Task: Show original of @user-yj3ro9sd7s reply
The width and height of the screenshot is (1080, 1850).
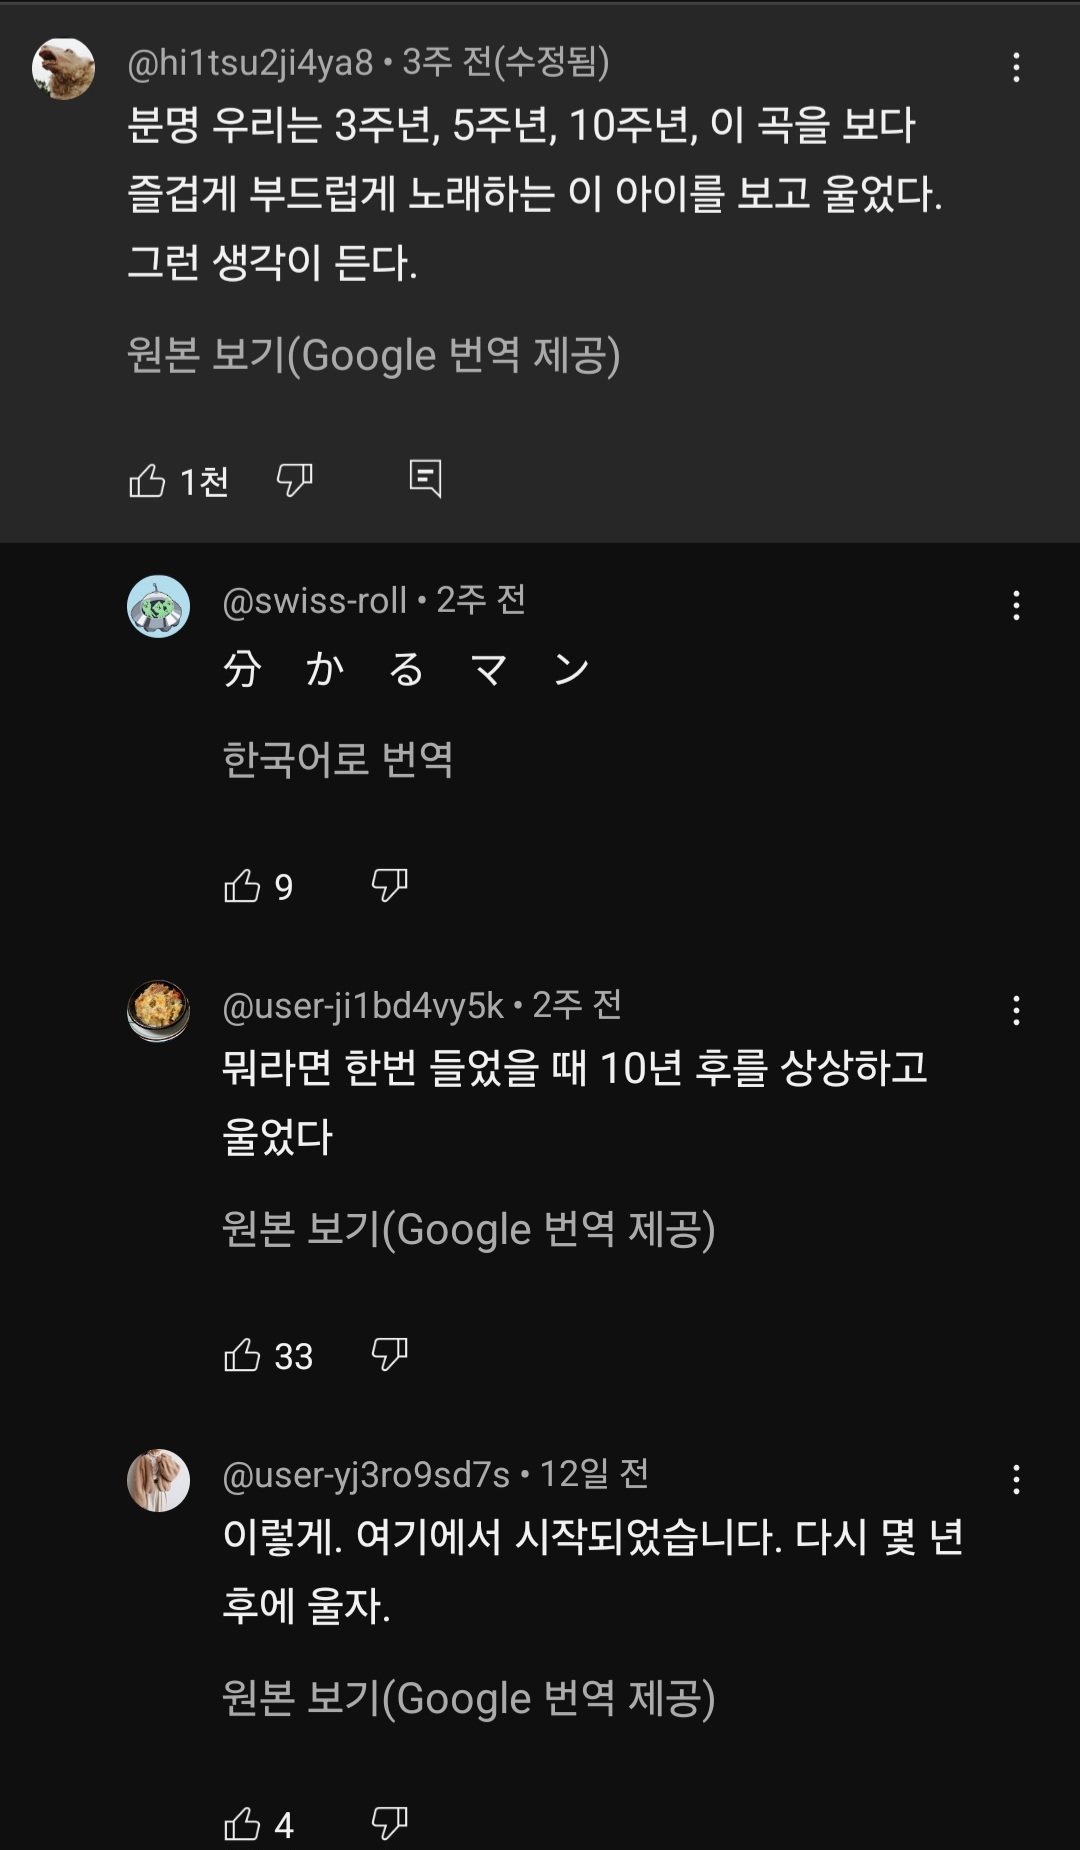Action: 468,1698
